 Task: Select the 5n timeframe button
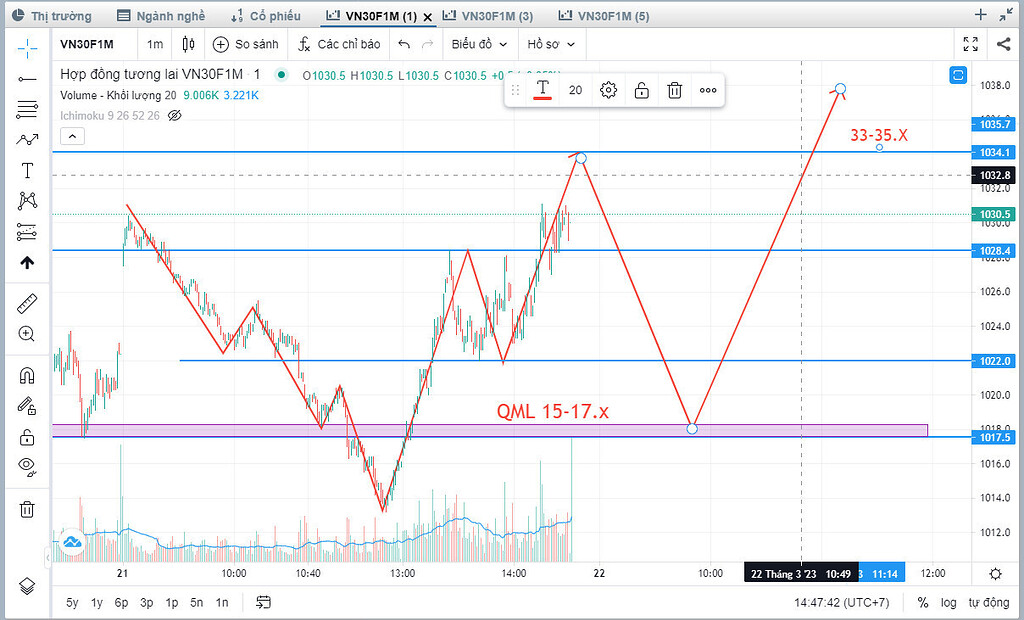pos(196,603)
